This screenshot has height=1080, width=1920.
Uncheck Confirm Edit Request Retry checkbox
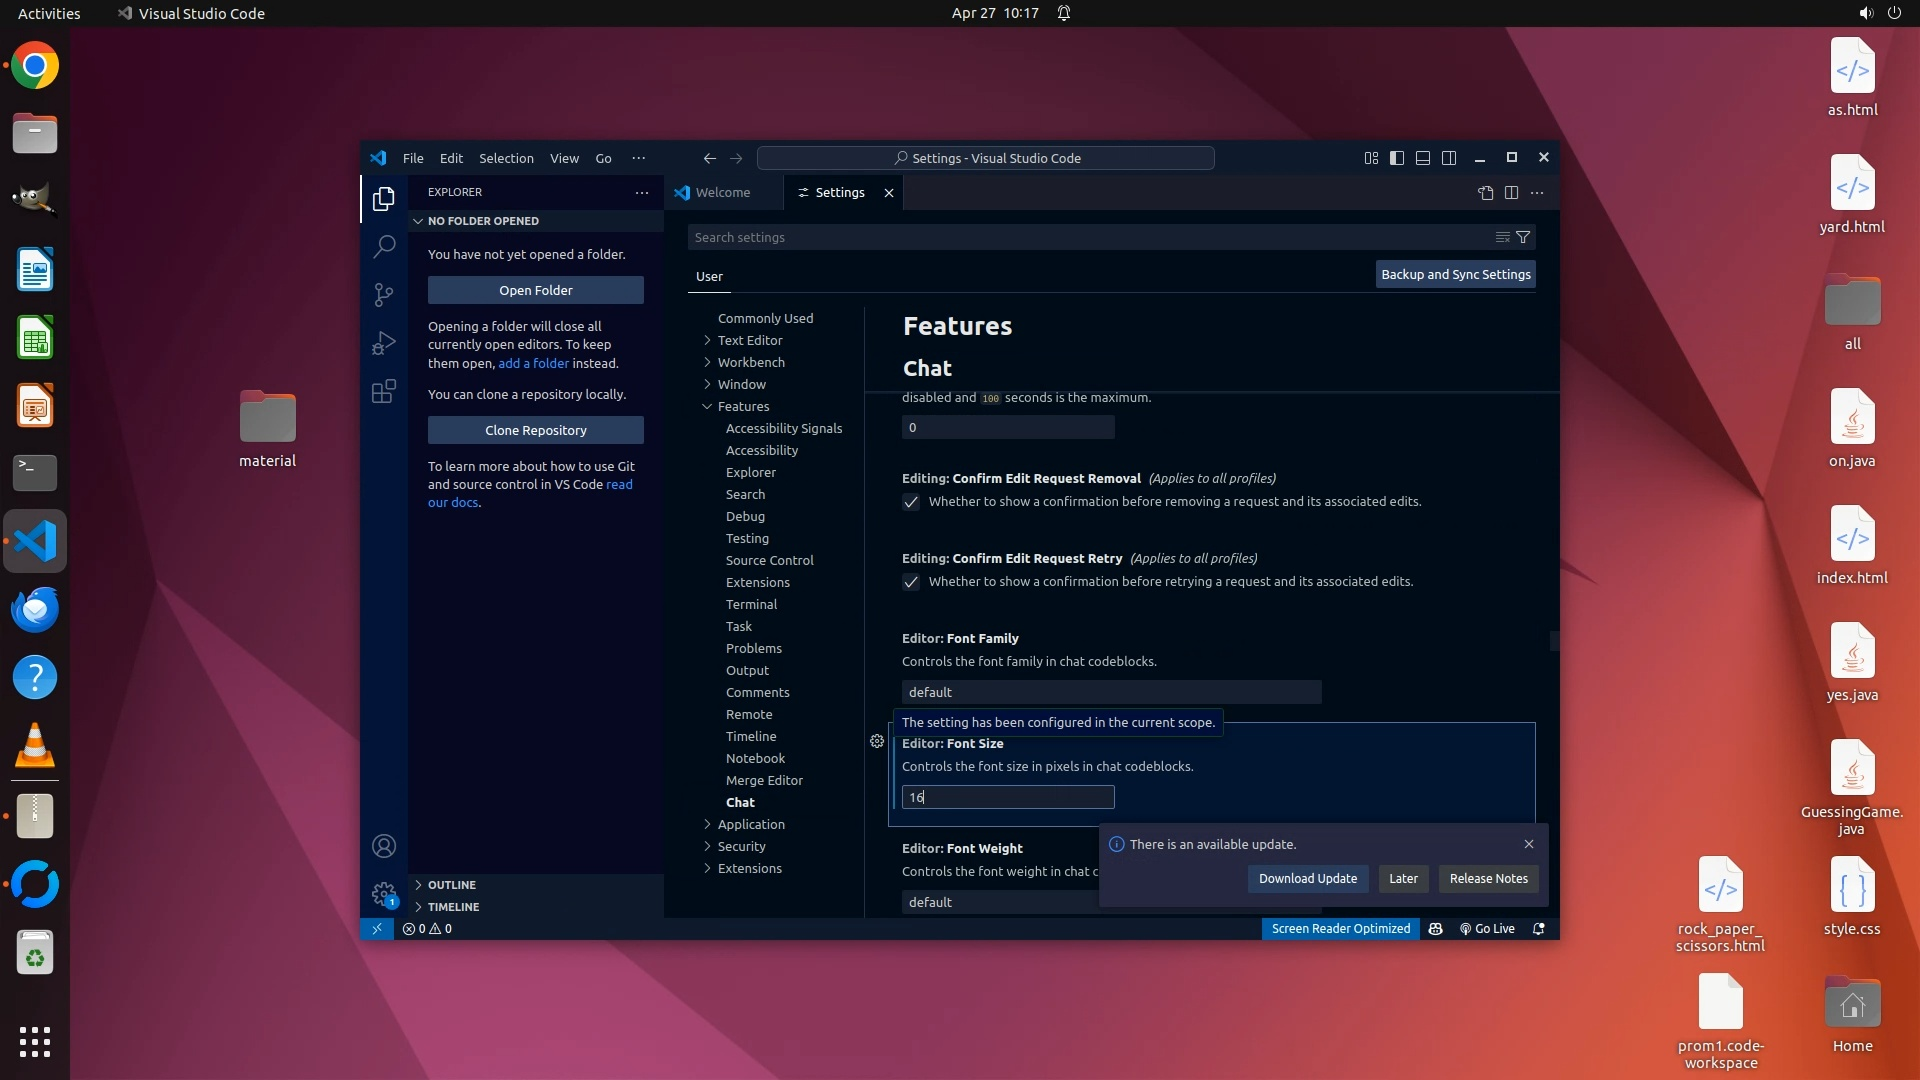pos(911,582)
